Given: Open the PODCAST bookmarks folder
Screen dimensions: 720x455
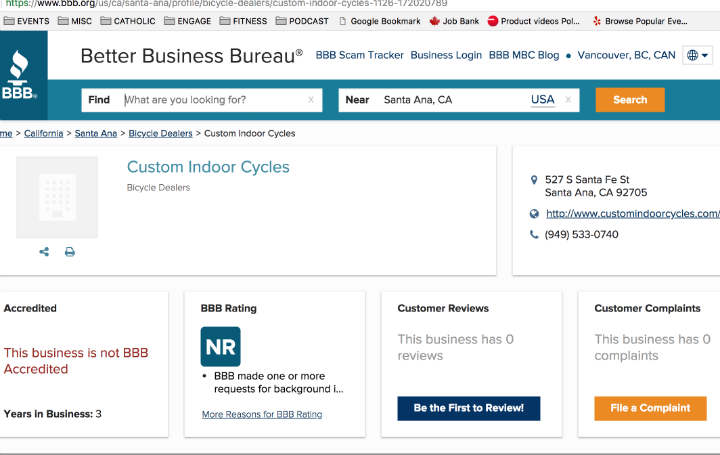Looking at the screenshot, I should (x=302, y=21).
